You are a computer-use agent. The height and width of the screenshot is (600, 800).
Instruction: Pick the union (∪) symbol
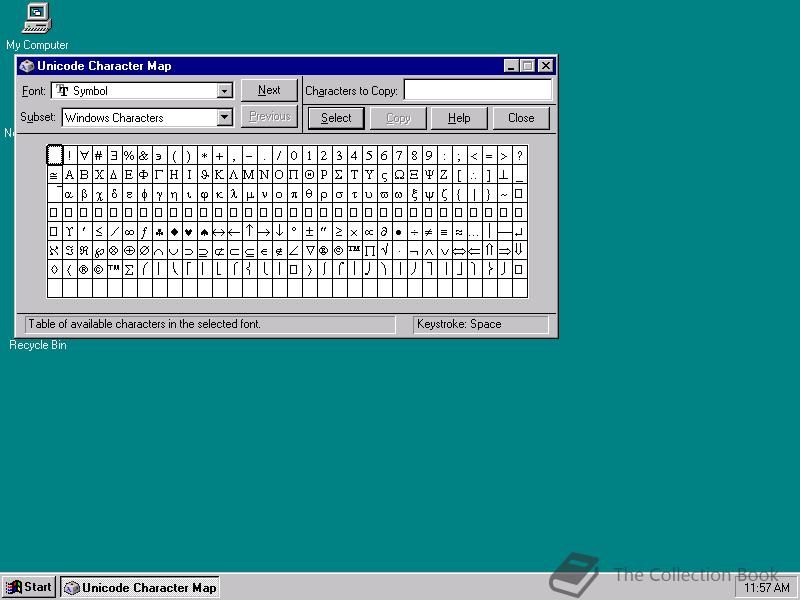coord(174,251)
